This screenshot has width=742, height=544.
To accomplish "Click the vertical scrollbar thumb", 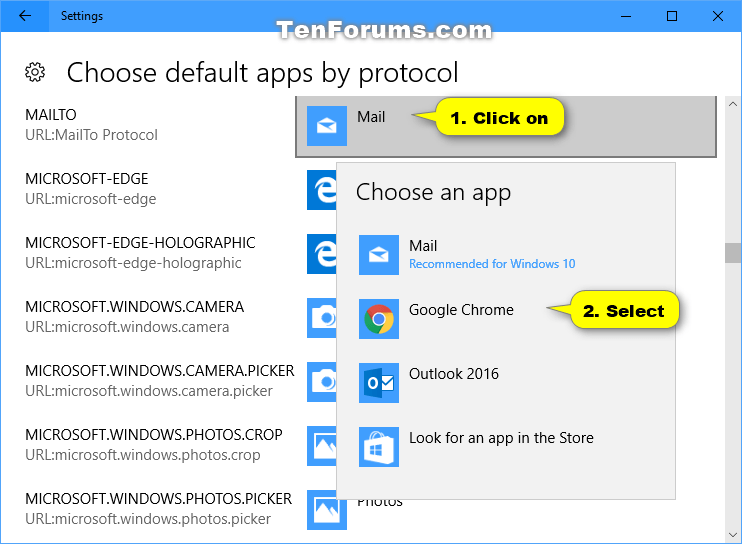I will pyautogui.click(x=733, y=253).
